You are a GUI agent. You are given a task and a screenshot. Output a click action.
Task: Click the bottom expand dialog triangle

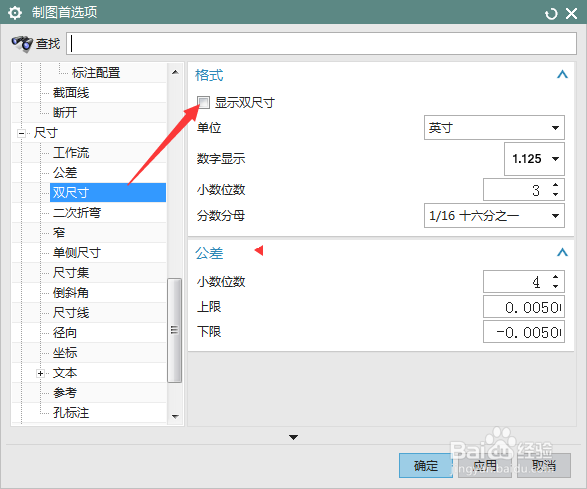point(294,437)
